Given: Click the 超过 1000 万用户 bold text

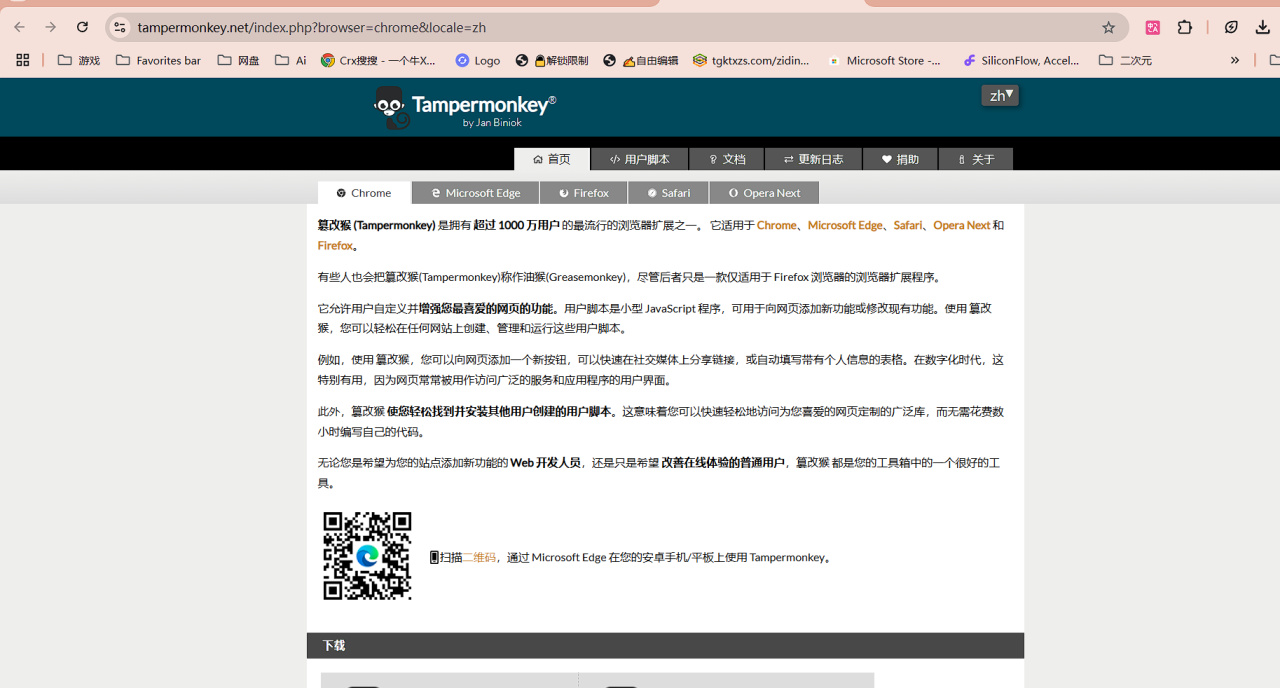Looking at the screenshot, I should [516, 225].
